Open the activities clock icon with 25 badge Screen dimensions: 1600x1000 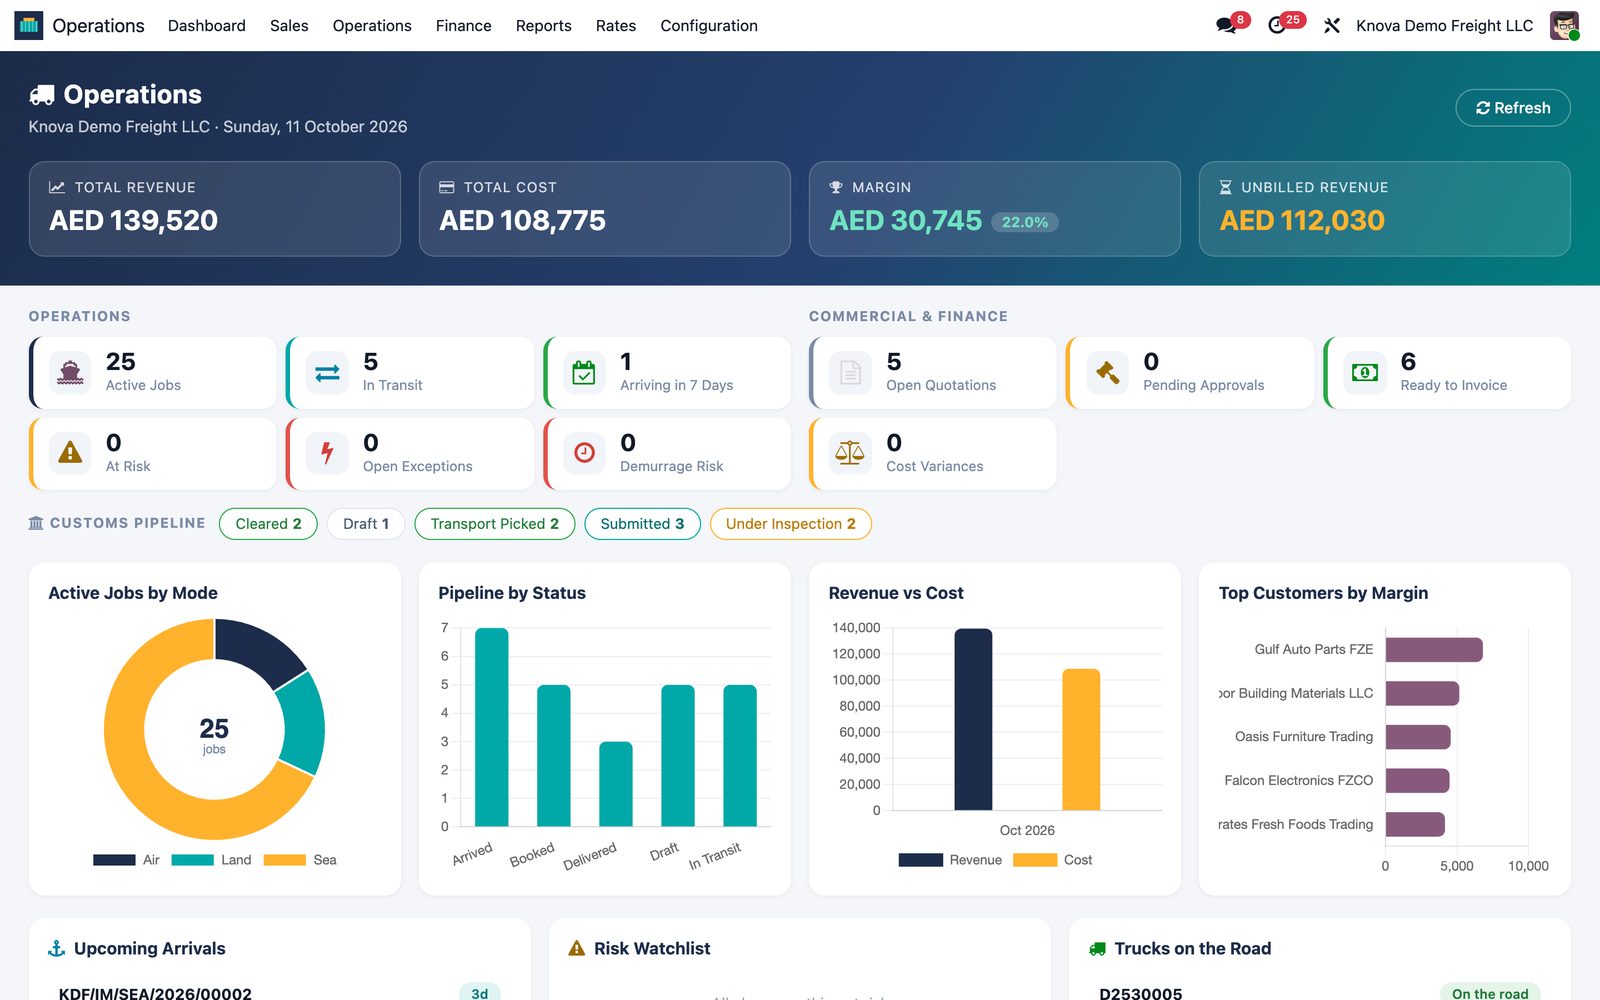pyautogui.click(x=1277, y=26)
